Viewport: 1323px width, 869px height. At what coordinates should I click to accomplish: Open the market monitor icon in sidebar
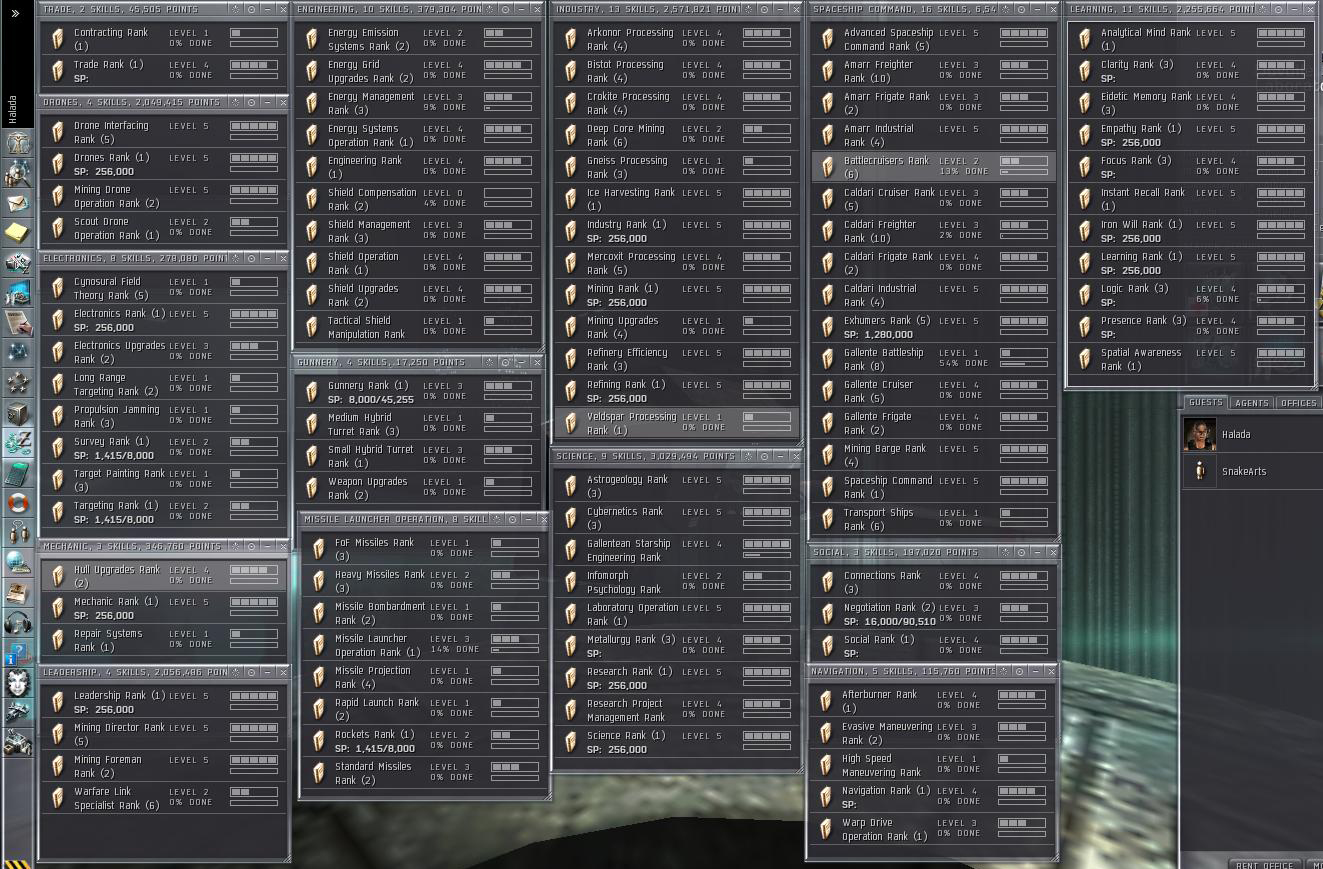click(18, 293)
